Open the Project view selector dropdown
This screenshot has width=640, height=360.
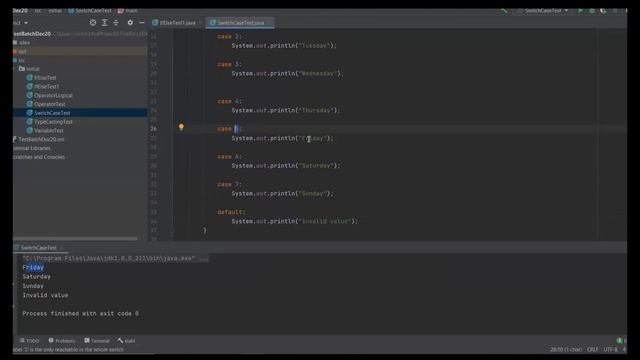click(20, 23)
